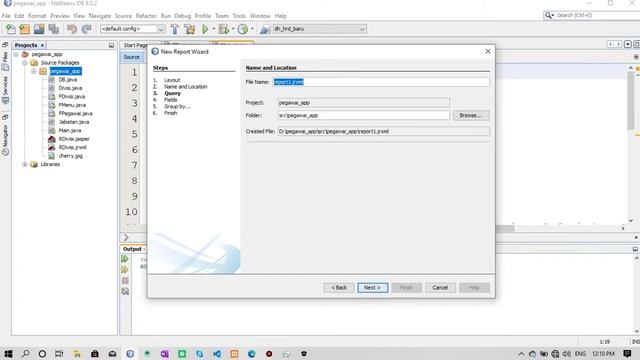Click the taskbar Search magnifier icon

(25, 354)
